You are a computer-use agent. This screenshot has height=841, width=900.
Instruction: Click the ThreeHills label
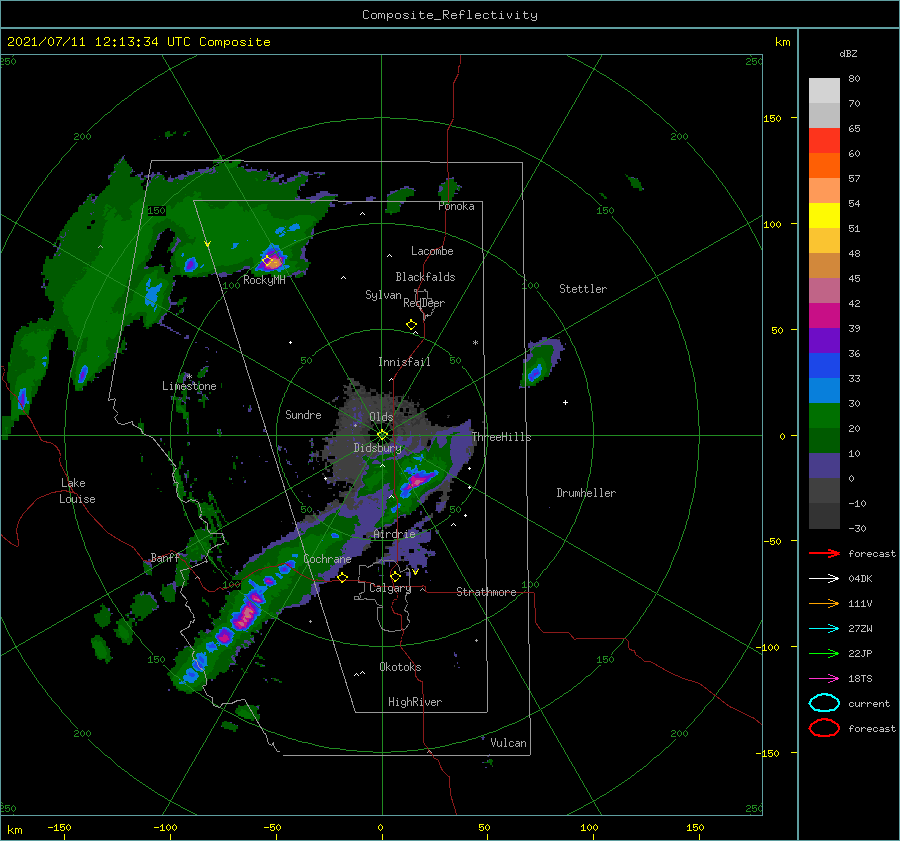pyautogui.click(x=502, y=437)
